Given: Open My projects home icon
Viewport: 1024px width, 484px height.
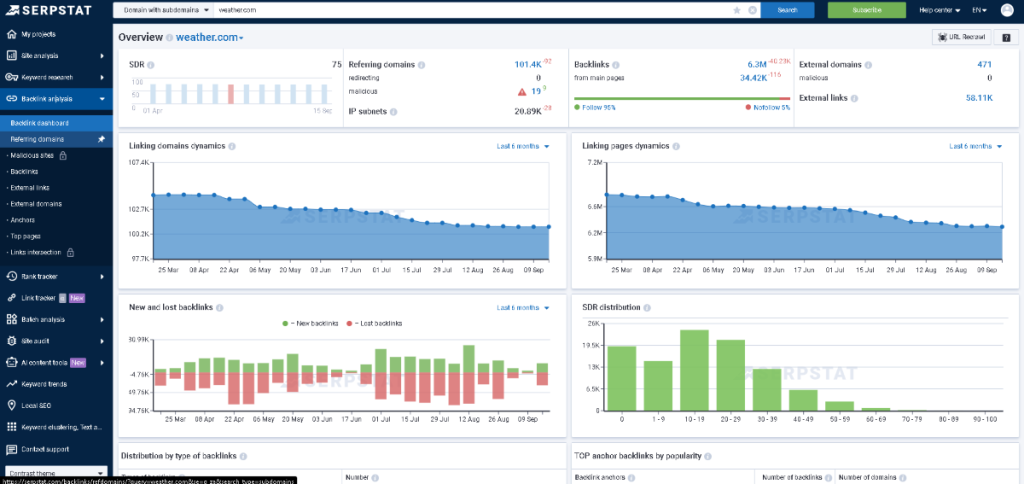Looking at the screenshot, I should click(12, 35).
